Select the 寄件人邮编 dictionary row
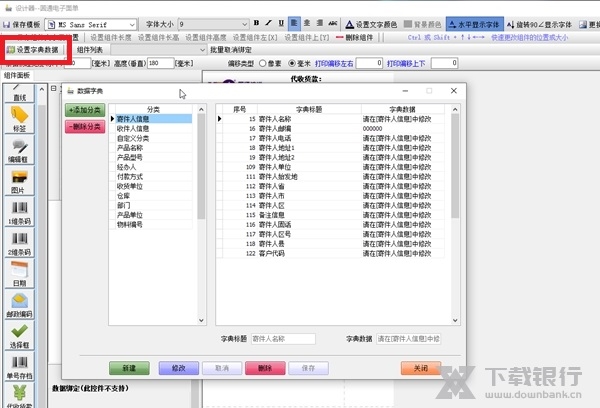 [x=333, y=129]
